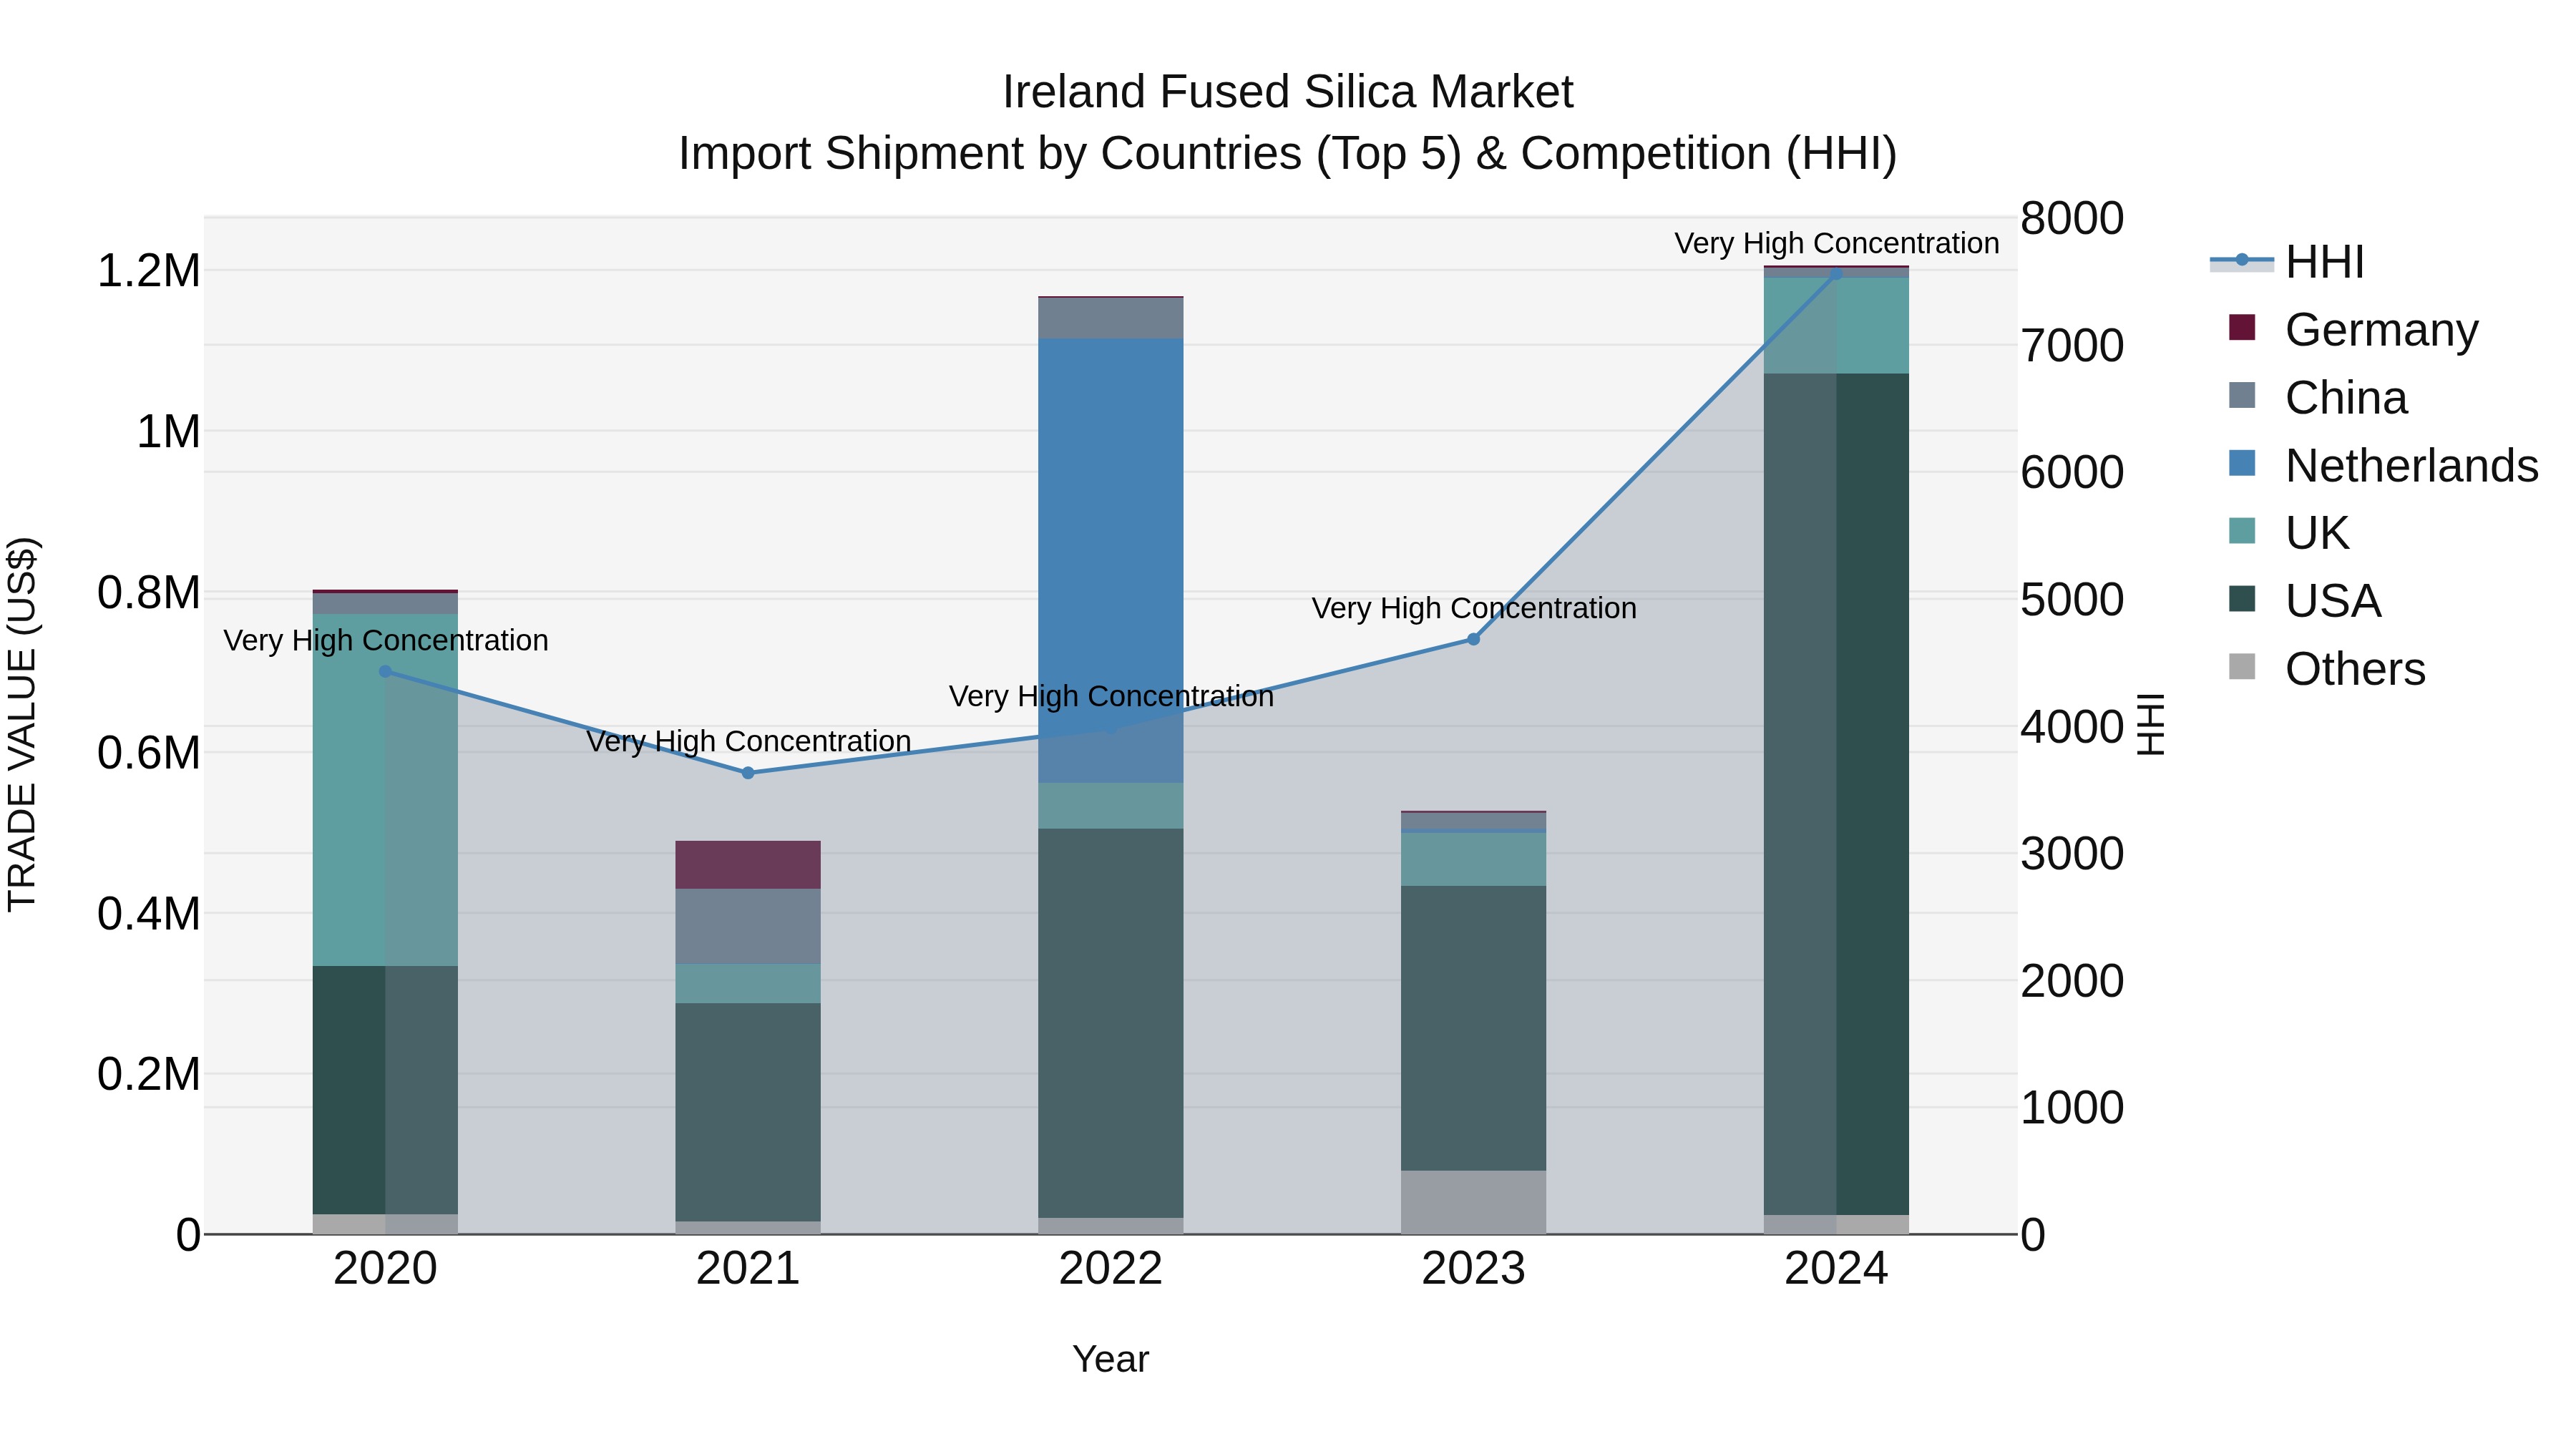Click the Germany segment in the 2021 bar
Screen dimensions: 2576x1449
pyautogui.click(x=748, y=865)
